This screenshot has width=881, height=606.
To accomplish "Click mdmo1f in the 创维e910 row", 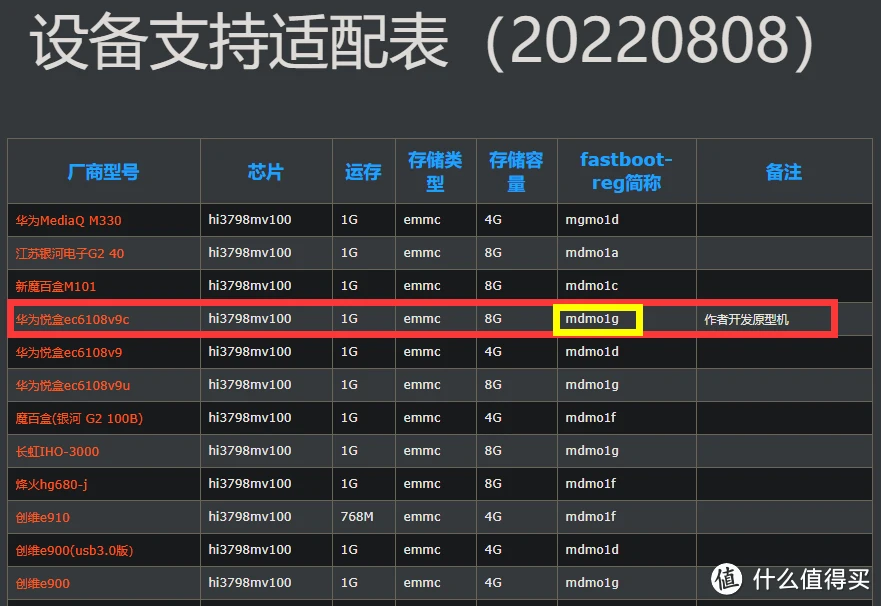I will click(591, 517).
